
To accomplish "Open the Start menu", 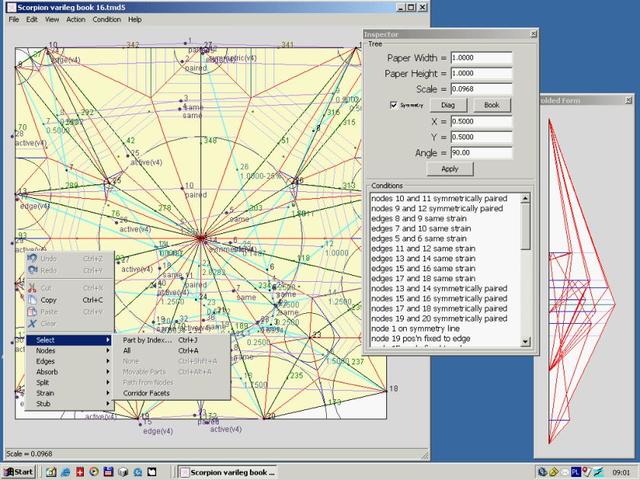I will click(18, 471).
